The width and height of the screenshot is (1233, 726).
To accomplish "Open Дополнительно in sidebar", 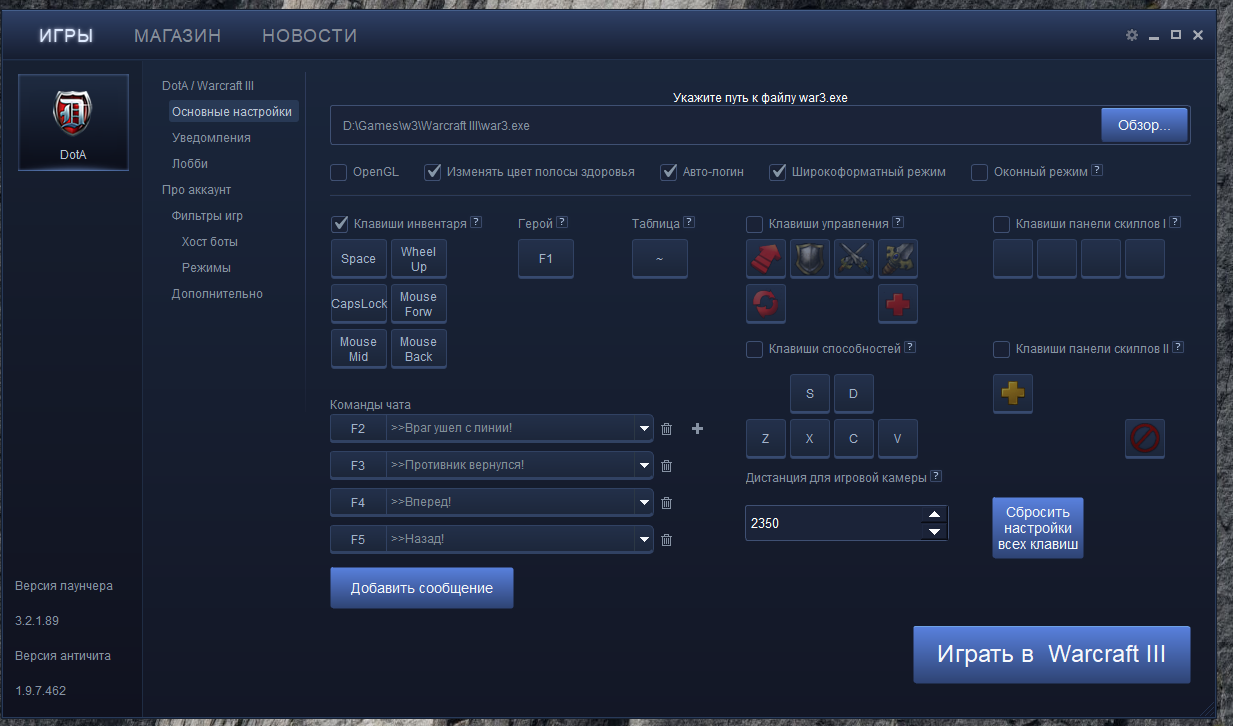I will 217,294.
